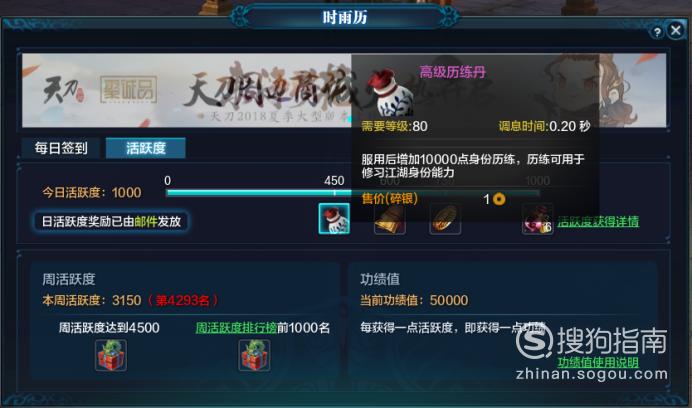Click the 日活跃度奖励已由邮件发放 notice box
The height and width of the screenshot is (408, 692).
click(111, 221)
